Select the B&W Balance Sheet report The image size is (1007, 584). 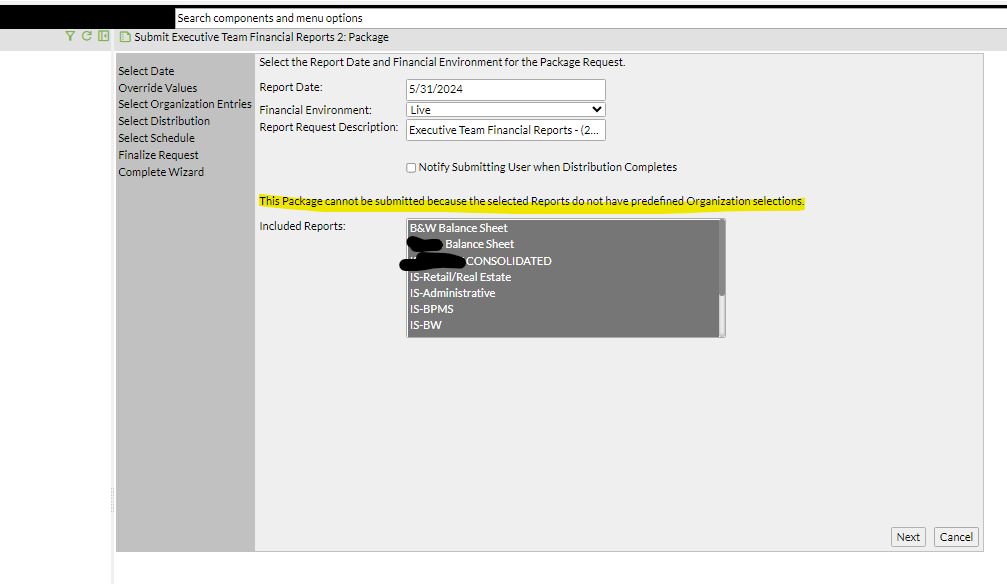(458, 228)
